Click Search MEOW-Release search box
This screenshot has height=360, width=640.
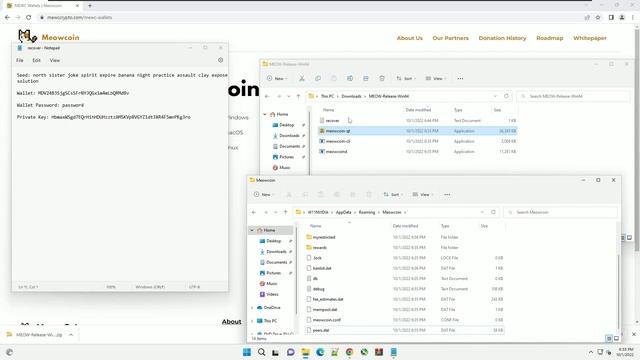(x=573, y=96)
